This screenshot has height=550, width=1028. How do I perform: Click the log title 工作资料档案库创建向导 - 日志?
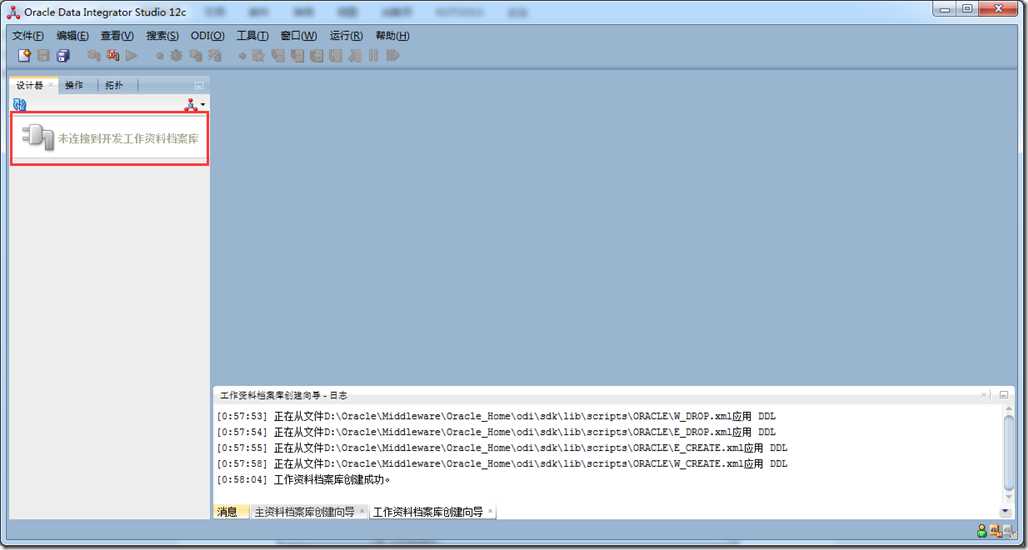(x=284, y=395)
